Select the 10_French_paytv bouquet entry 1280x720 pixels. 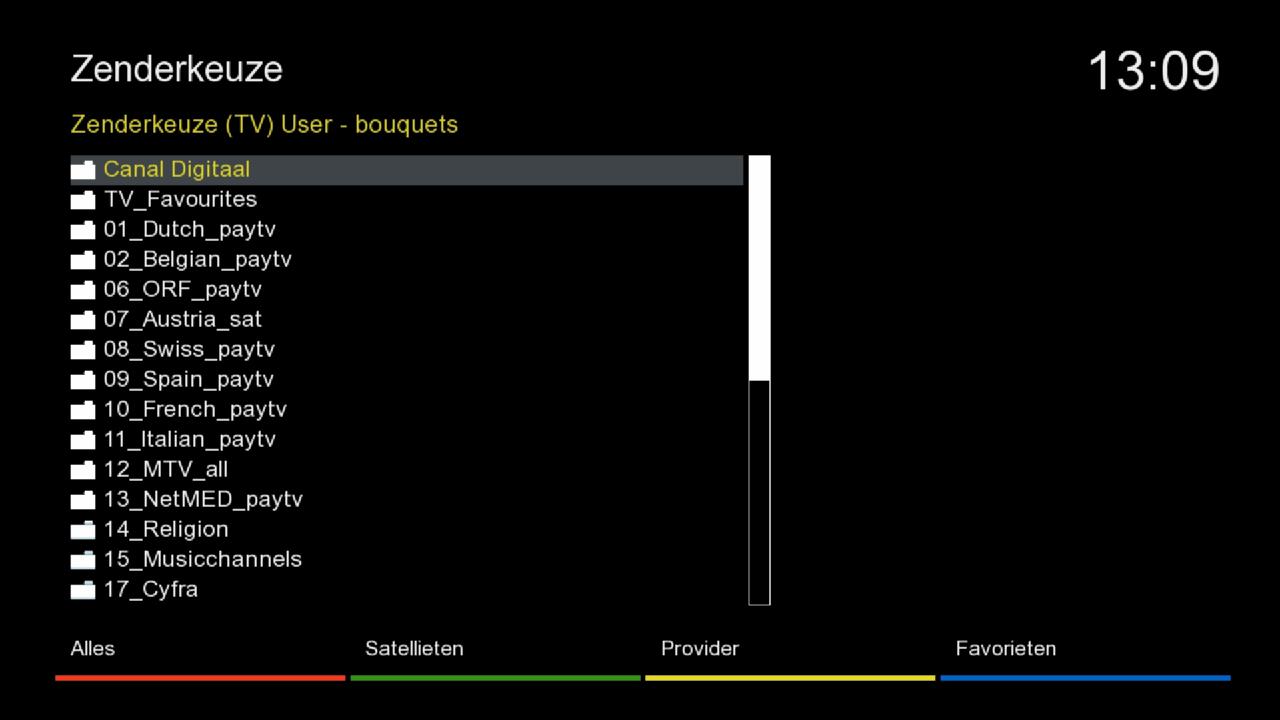[195, 410]
